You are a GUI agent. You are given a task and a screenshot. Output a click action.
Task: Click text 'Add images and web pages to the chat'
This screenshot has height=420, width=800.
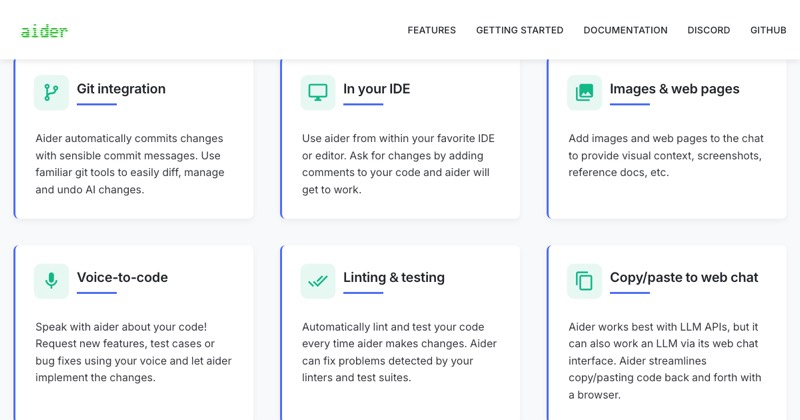click(x=666, y=138)
